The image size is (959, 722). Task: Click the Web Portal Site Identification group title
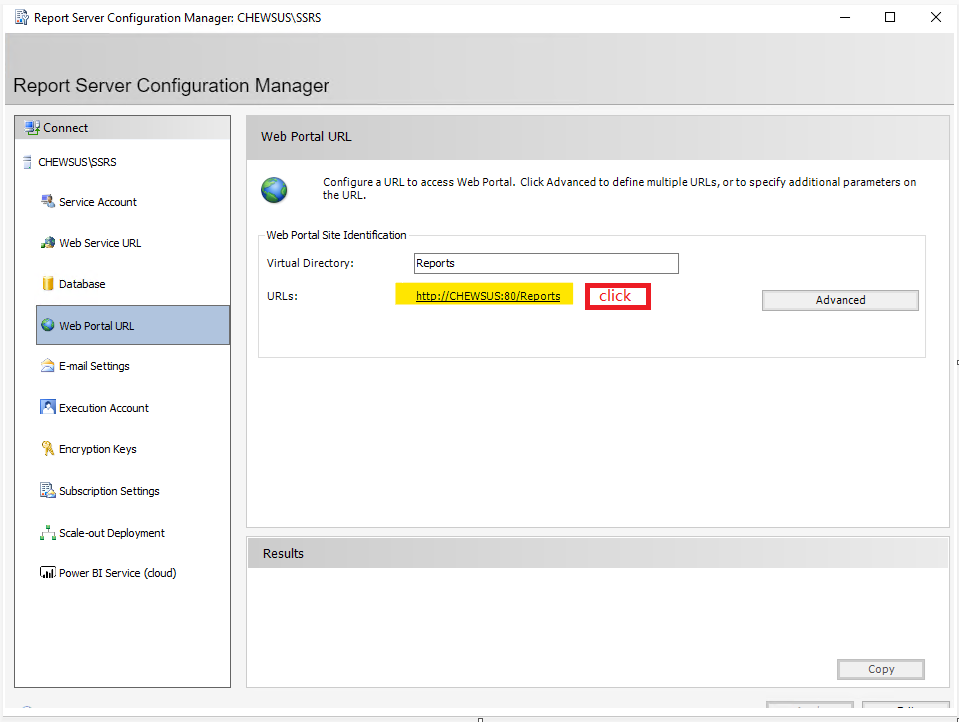[336, 235]
